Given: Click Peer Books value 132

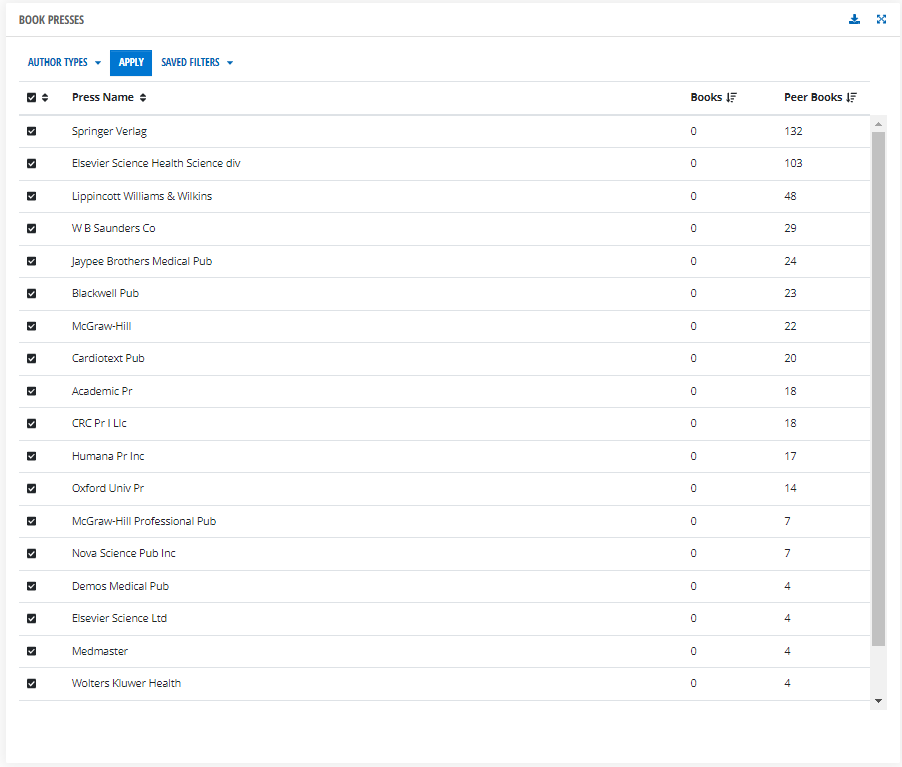Looking at the screenshot, I should 793,131.
